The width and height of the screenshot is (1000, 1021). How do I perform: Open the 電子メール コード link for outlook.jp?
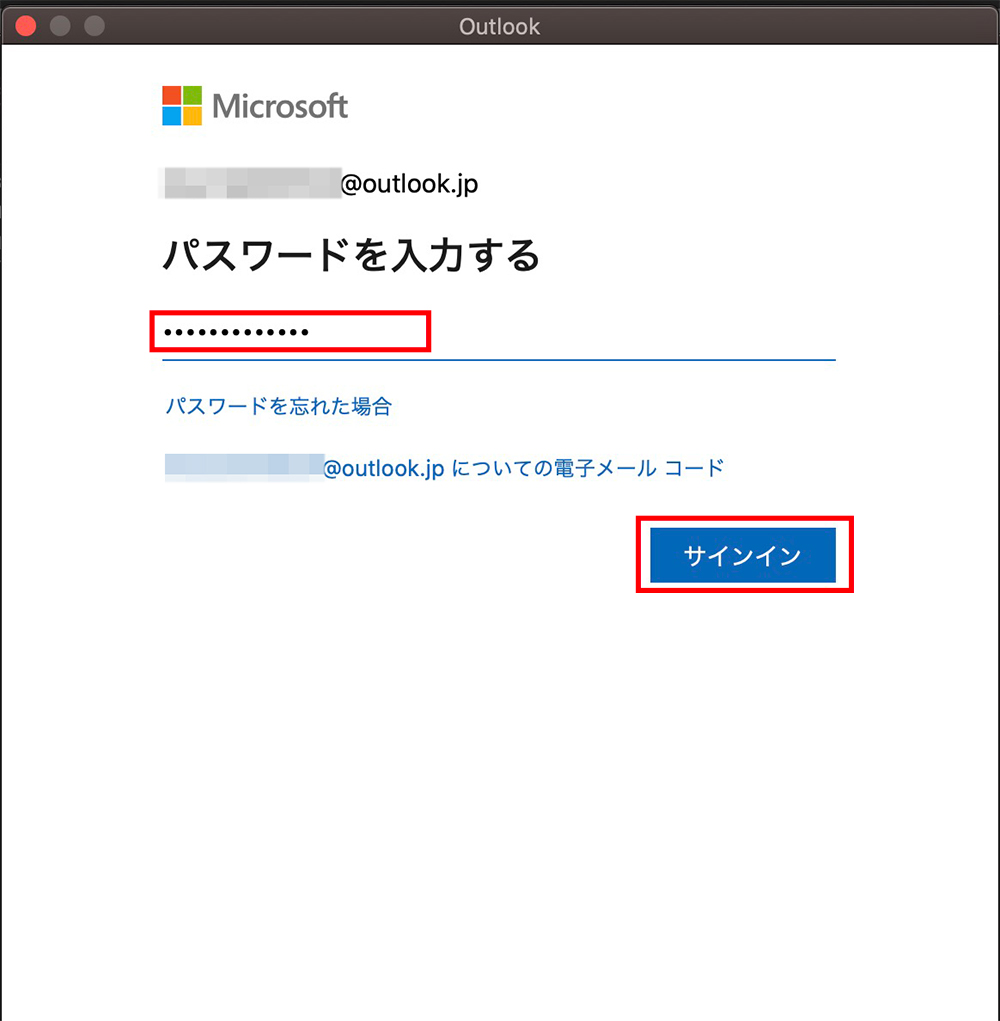444,468
